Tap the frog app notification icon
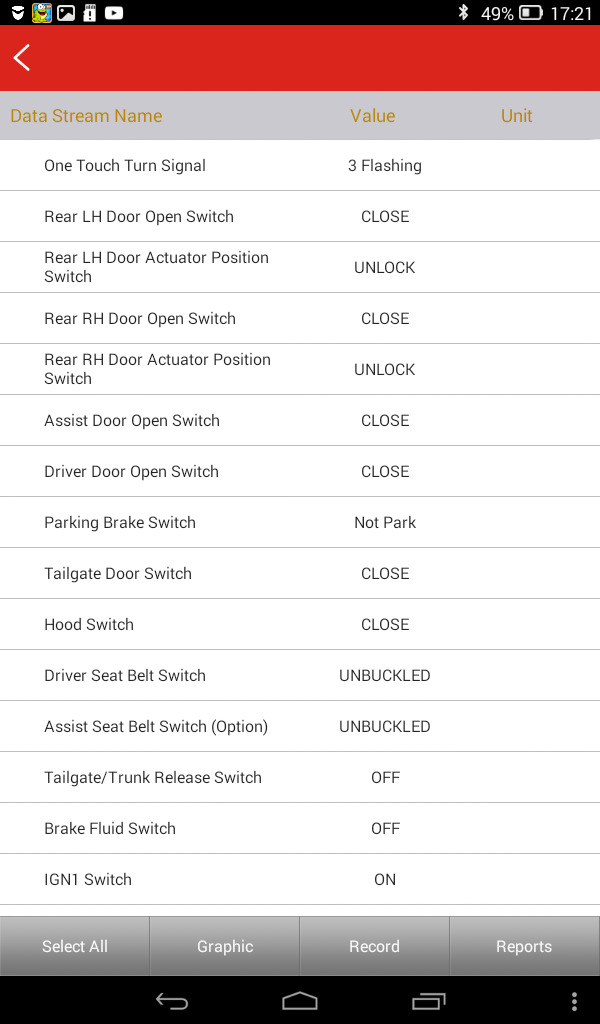The height and width of the screenshot is (1024, 600). 42,12
